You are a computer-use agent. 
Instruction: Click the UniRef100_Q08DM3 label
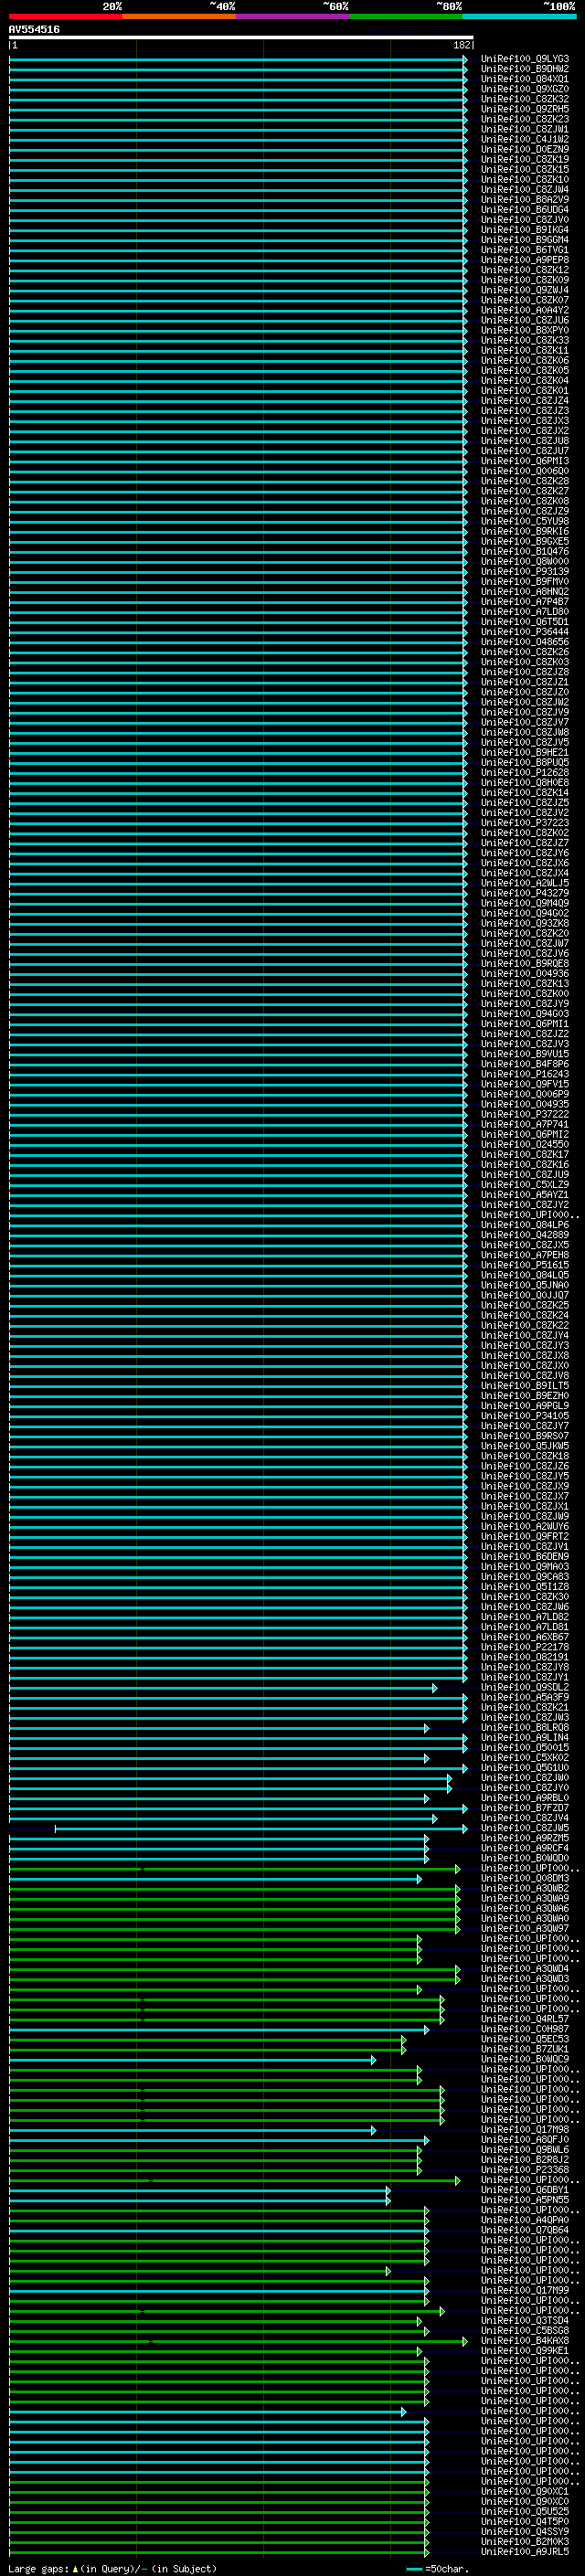(525, 1878)
